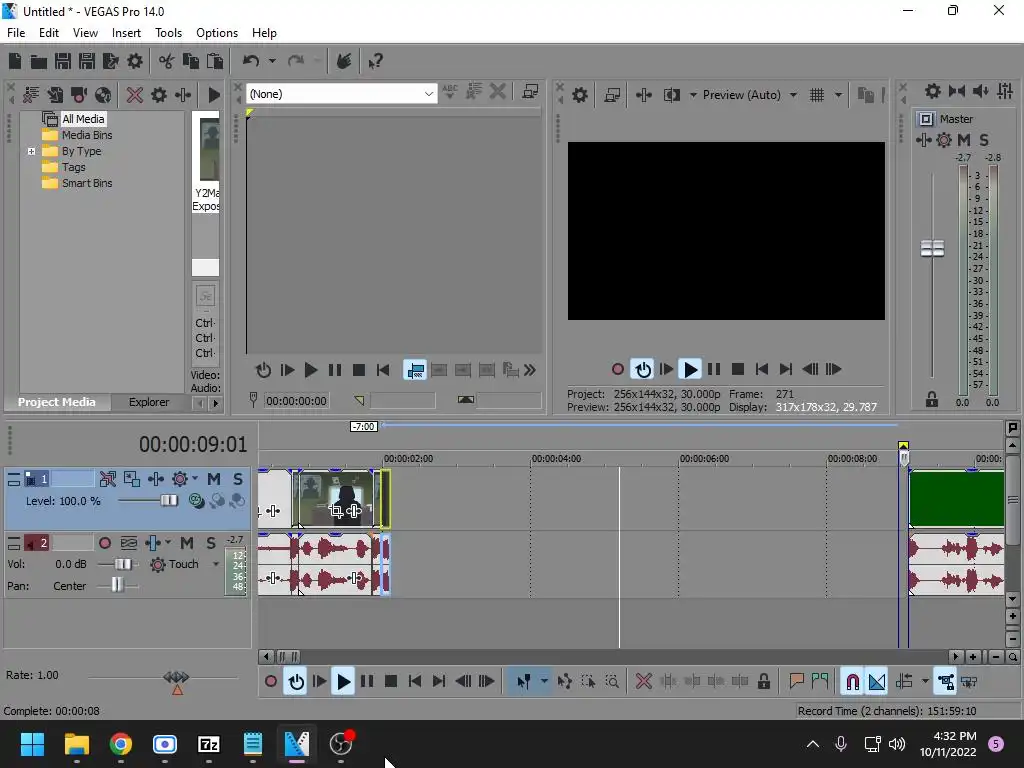This screenshot has width=1024, height=768.
Task: Select the Normal Edit tool in timeline toolbar
Action: [524, 682]
